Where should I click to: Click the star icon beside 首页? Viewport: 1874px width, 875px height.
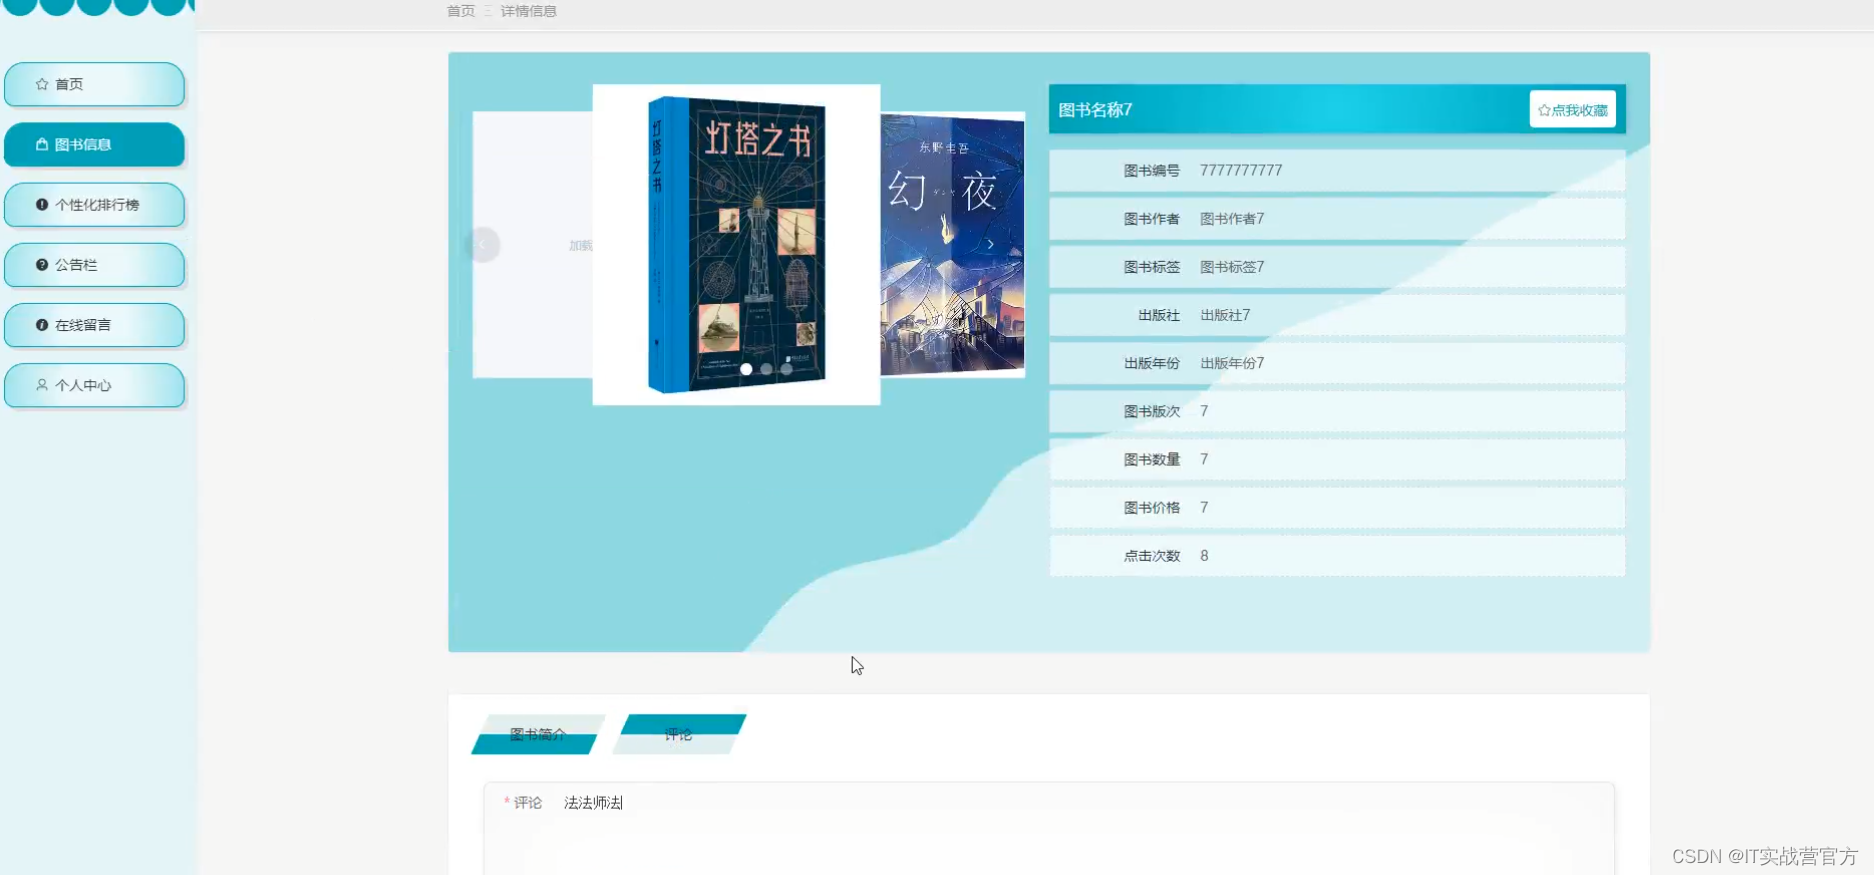[x=42, y=84]
